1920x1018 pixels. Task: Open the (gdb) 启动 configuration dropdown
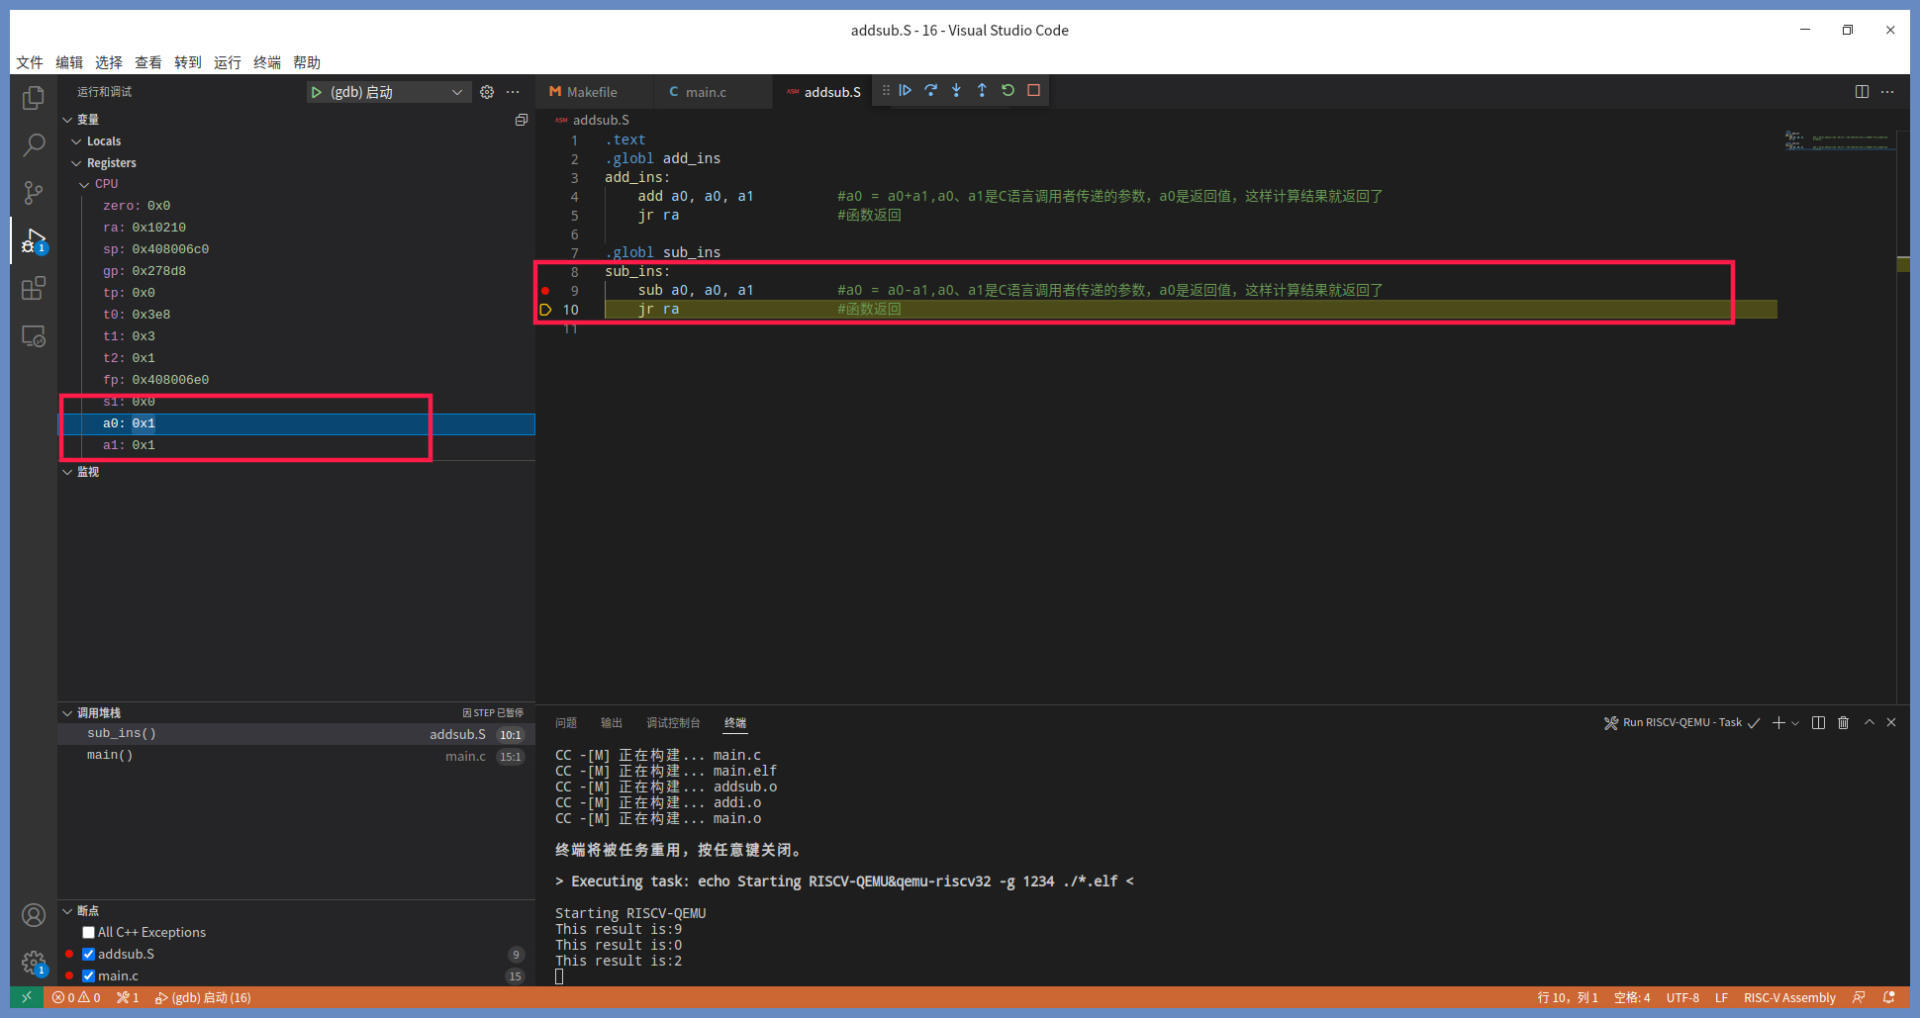456,92
